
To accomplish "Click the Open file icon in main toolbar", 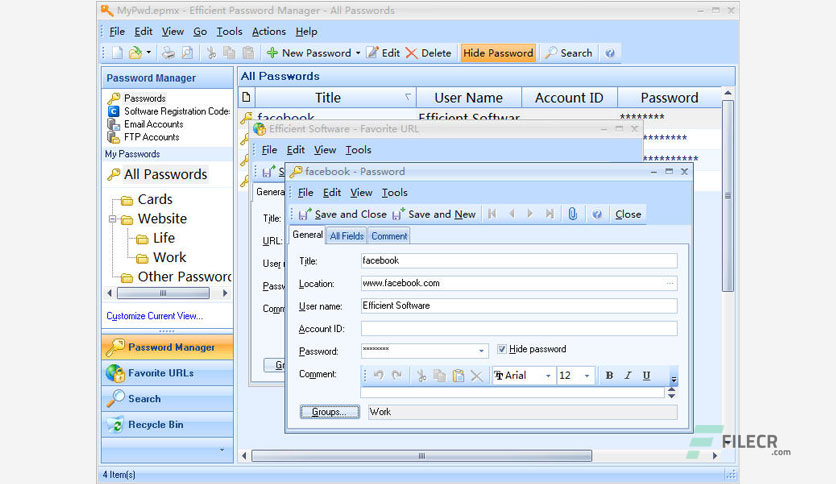I will [x=135, y=53].
